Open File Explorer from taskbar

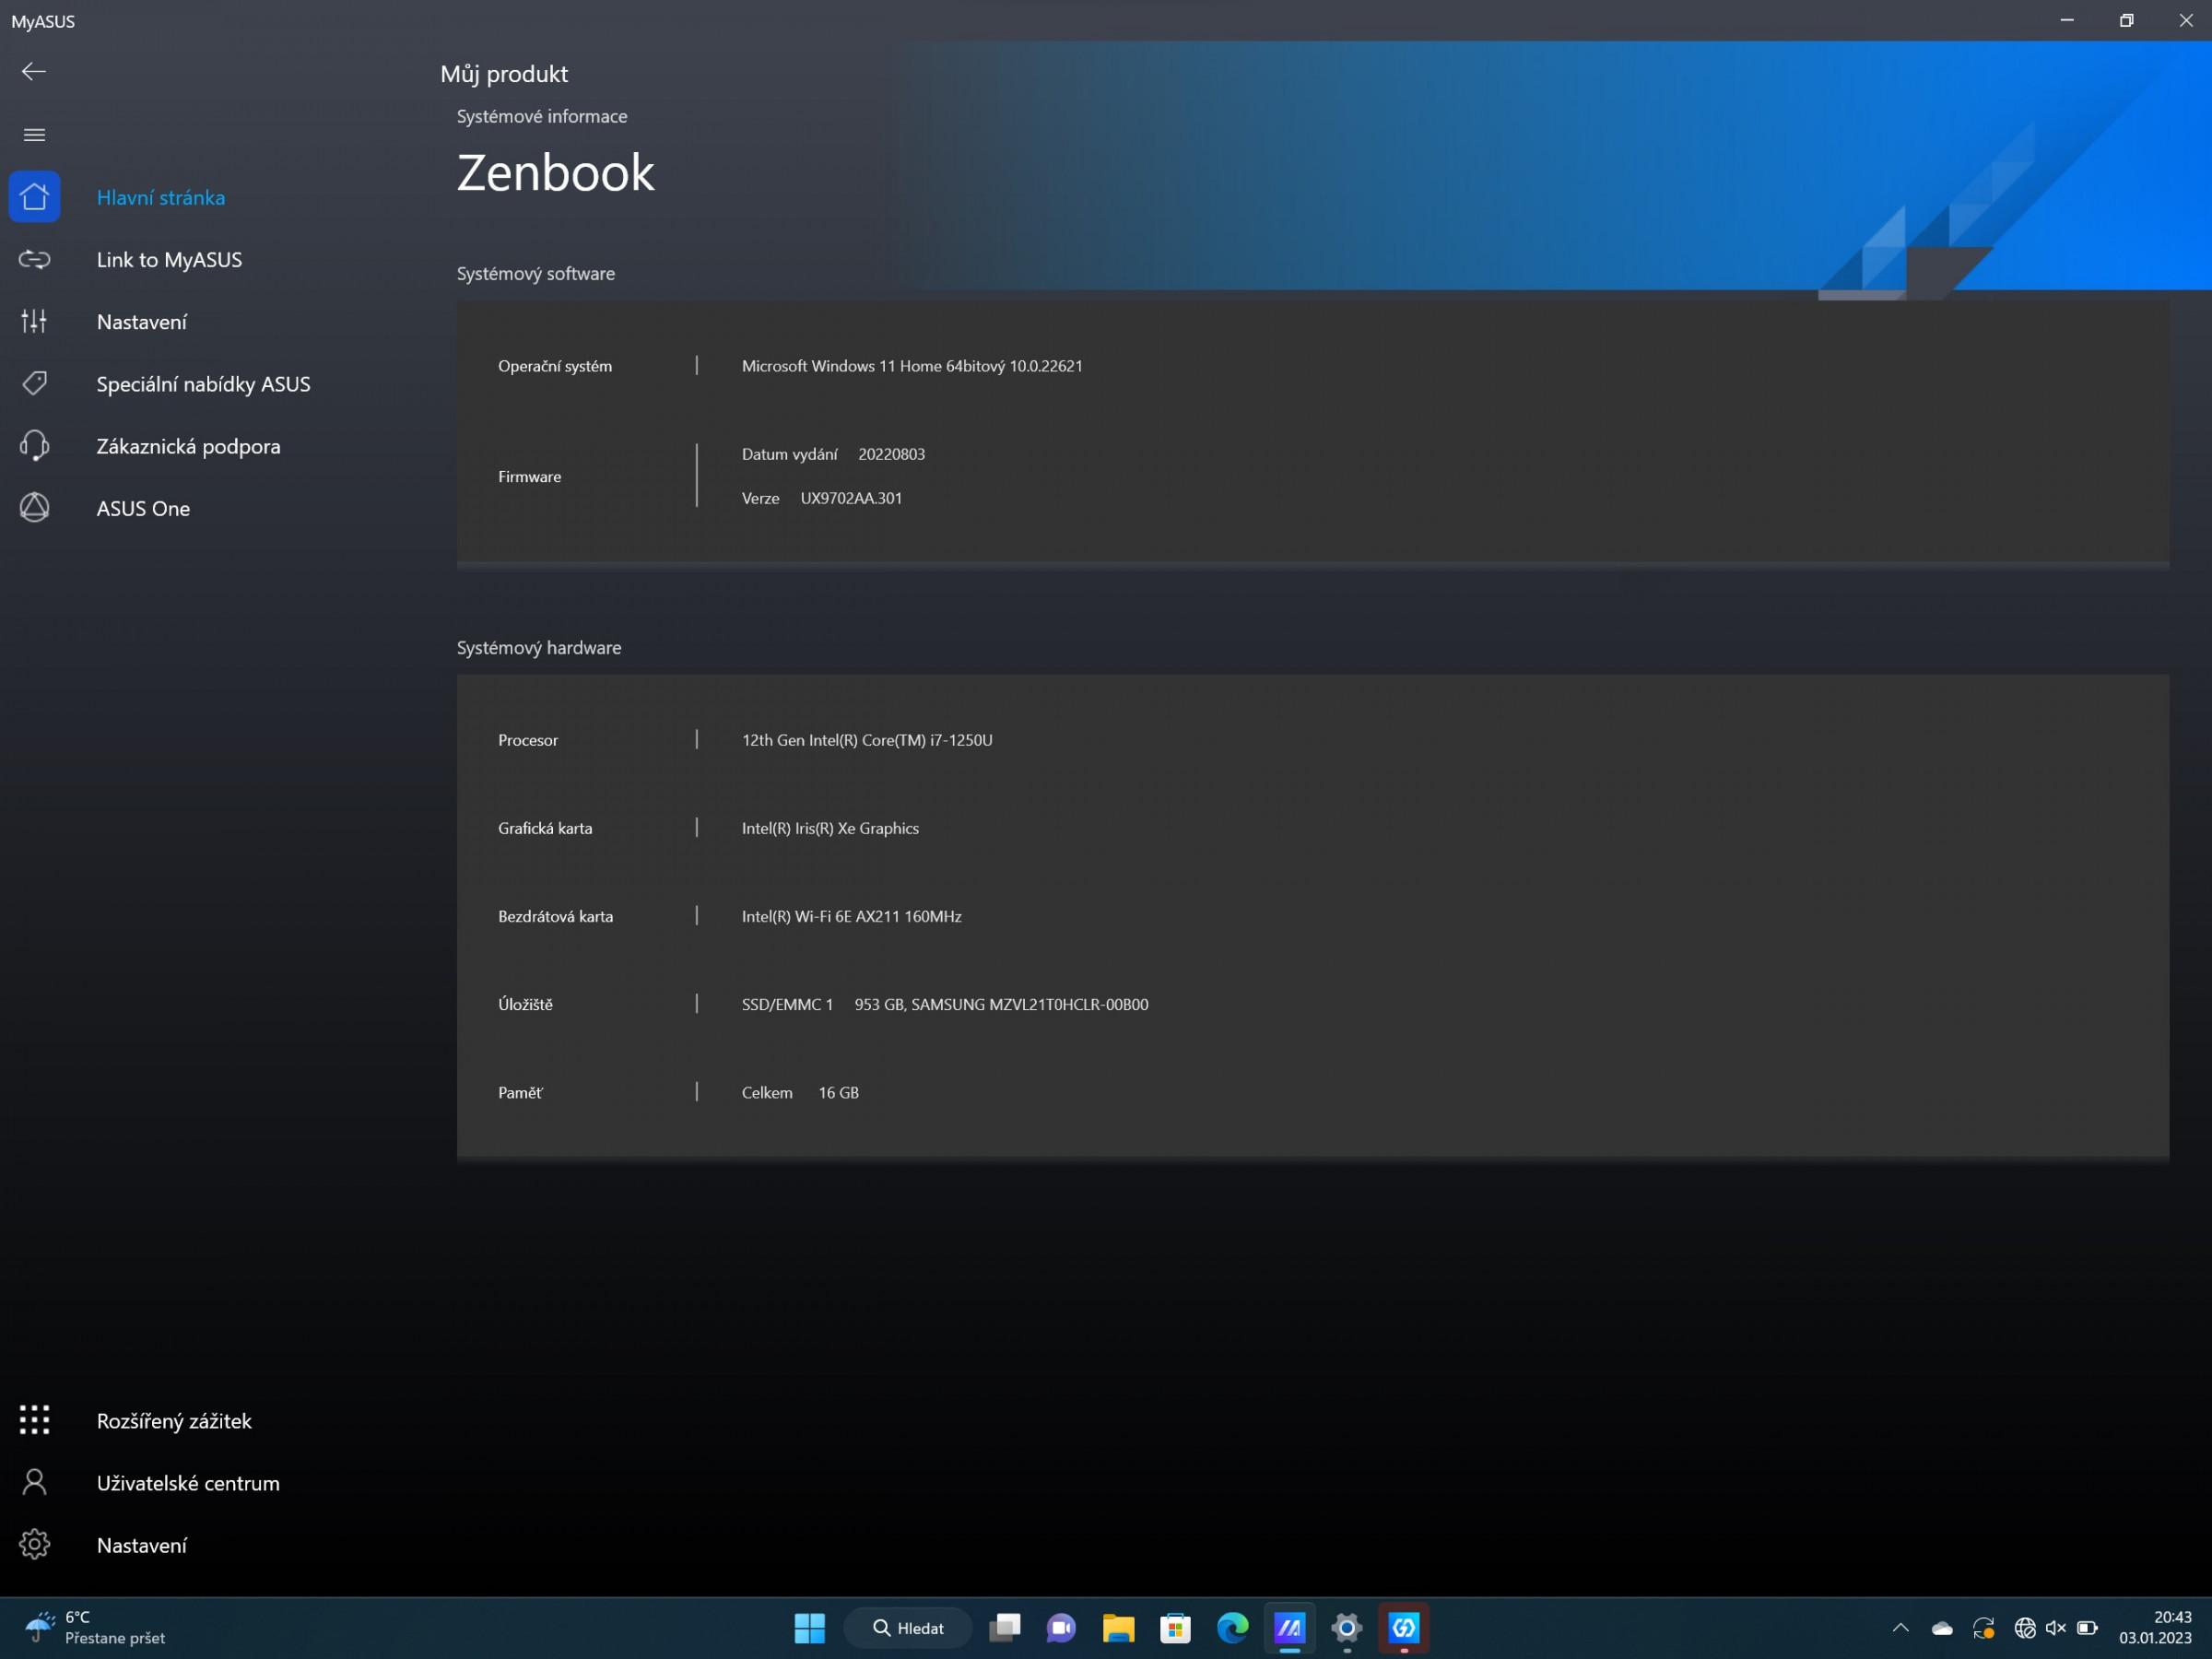coord(1118,1628)
